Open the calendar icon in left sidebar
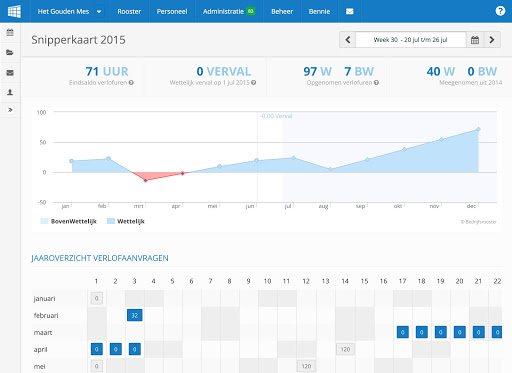The height and width of the screenshot is (373, 512). coord(10,32)
